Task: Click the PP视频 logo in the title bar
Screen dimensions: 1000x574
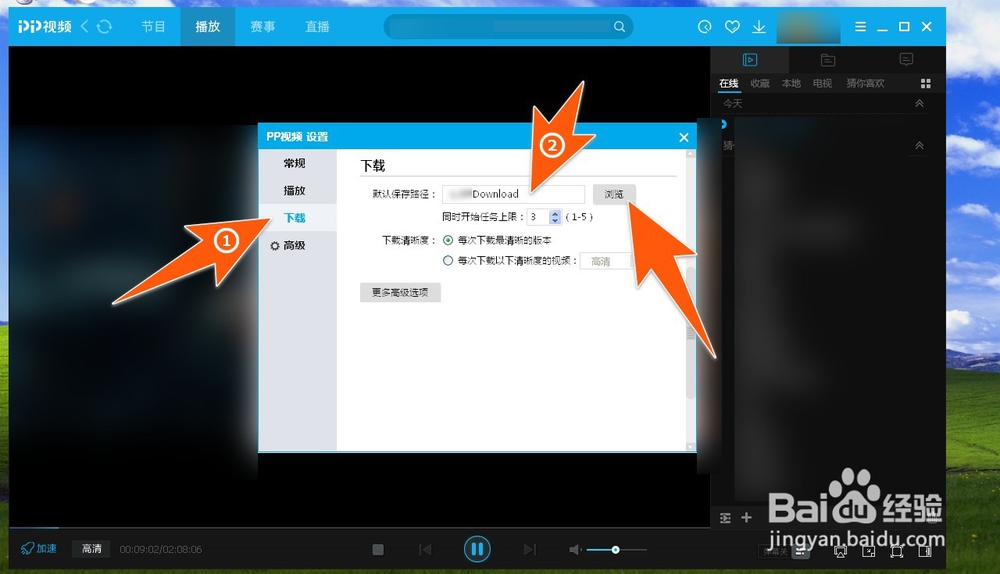Action: pos(45,27)
